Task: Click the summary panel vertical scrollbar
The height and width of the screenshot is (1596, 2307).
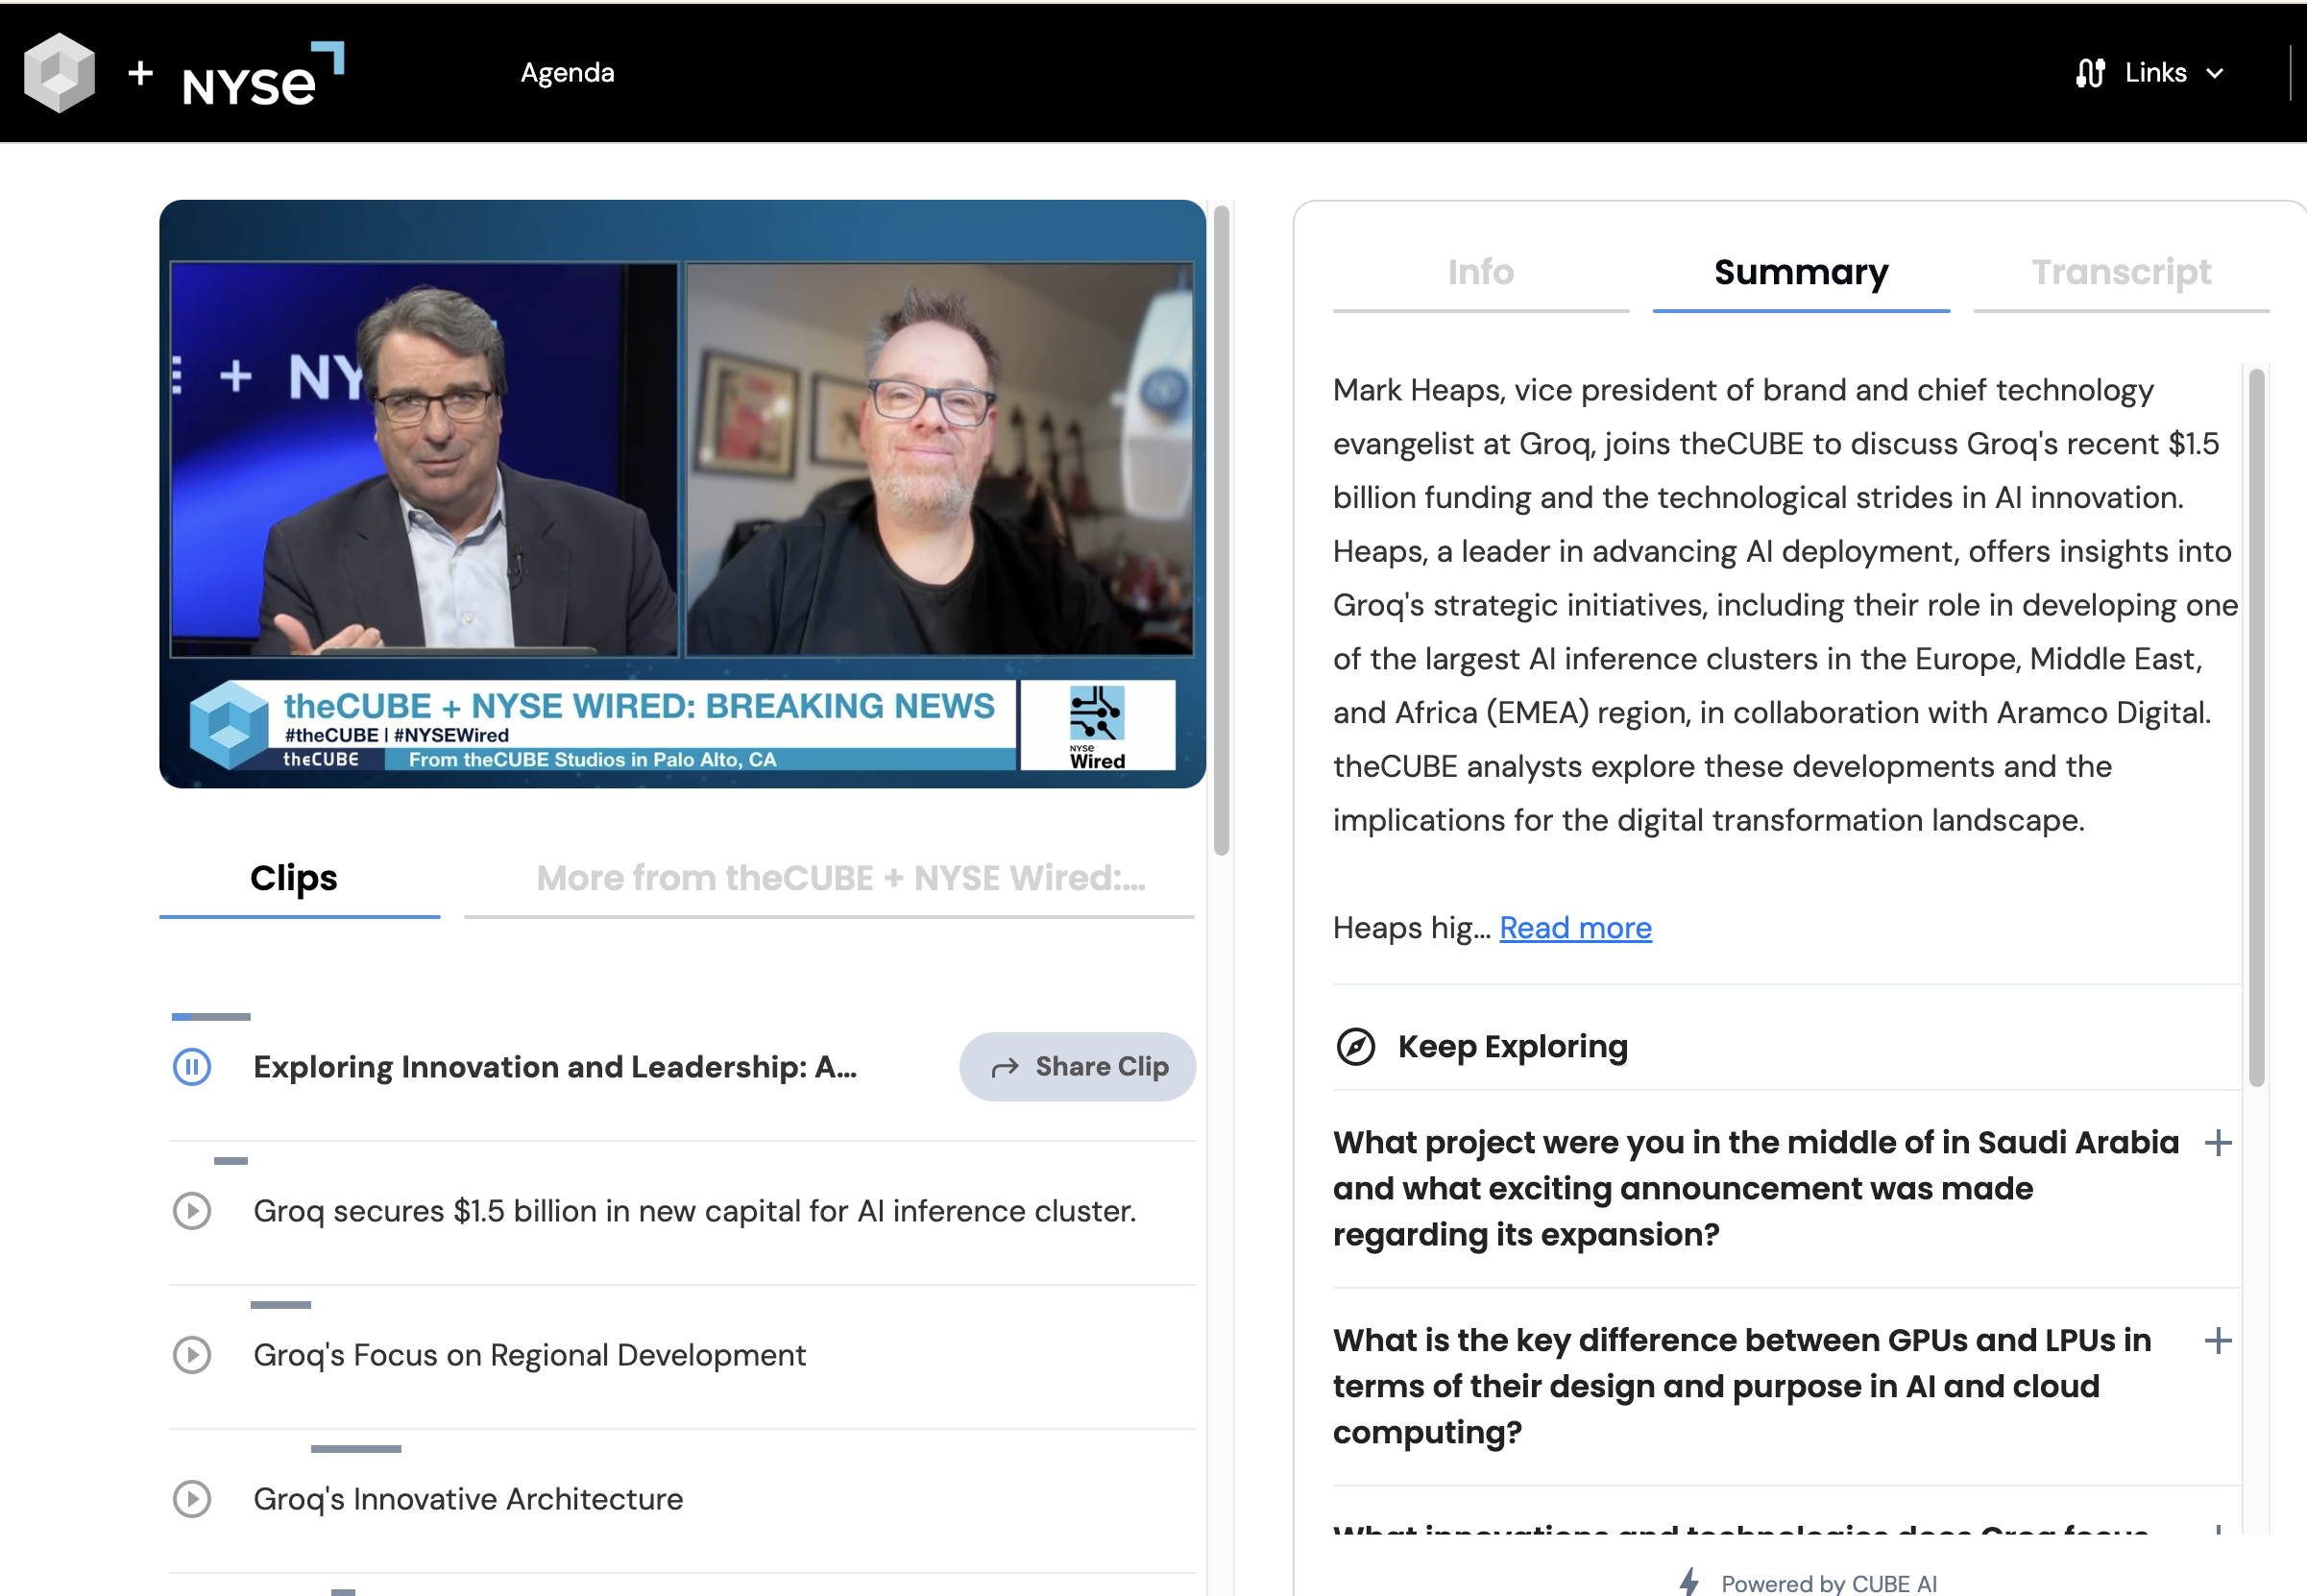Action: coord(2256,726)
